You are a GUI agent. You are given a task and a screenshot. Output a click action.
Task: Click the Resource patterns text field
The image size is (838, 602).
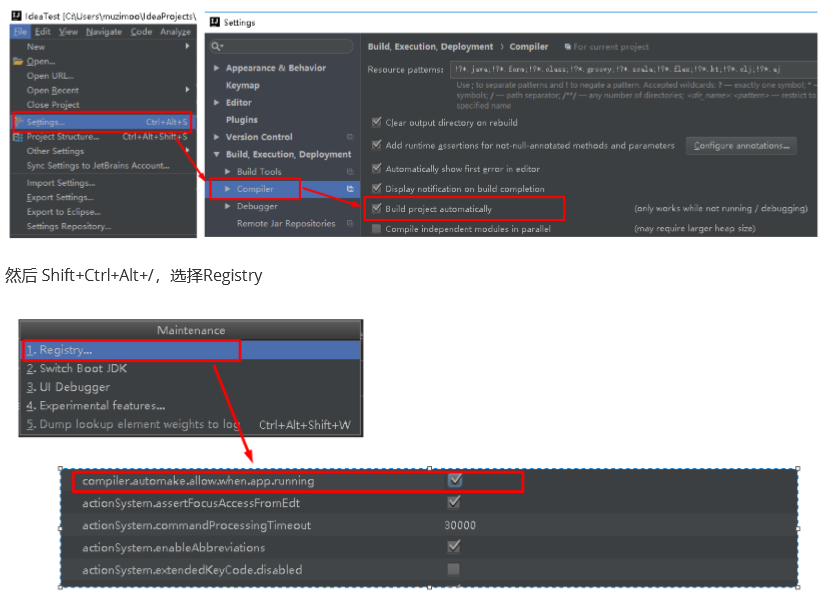click(x=633, y=69)
